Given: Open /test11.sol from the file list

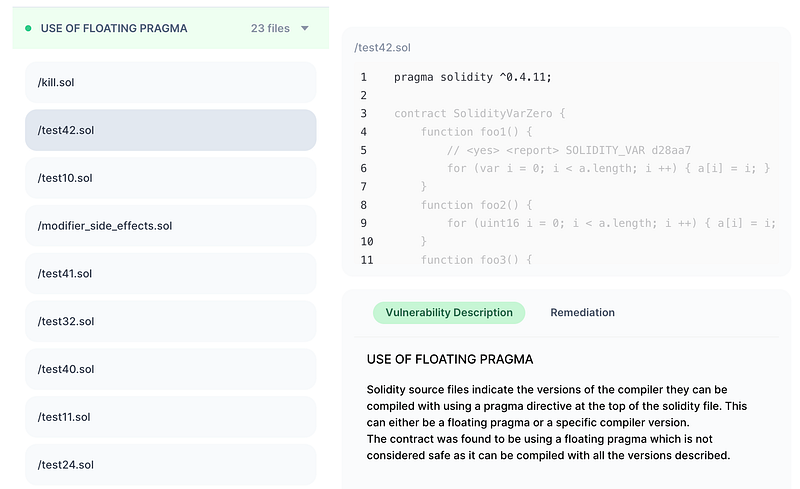Looking at the screenshot, I should coord(170,417).
